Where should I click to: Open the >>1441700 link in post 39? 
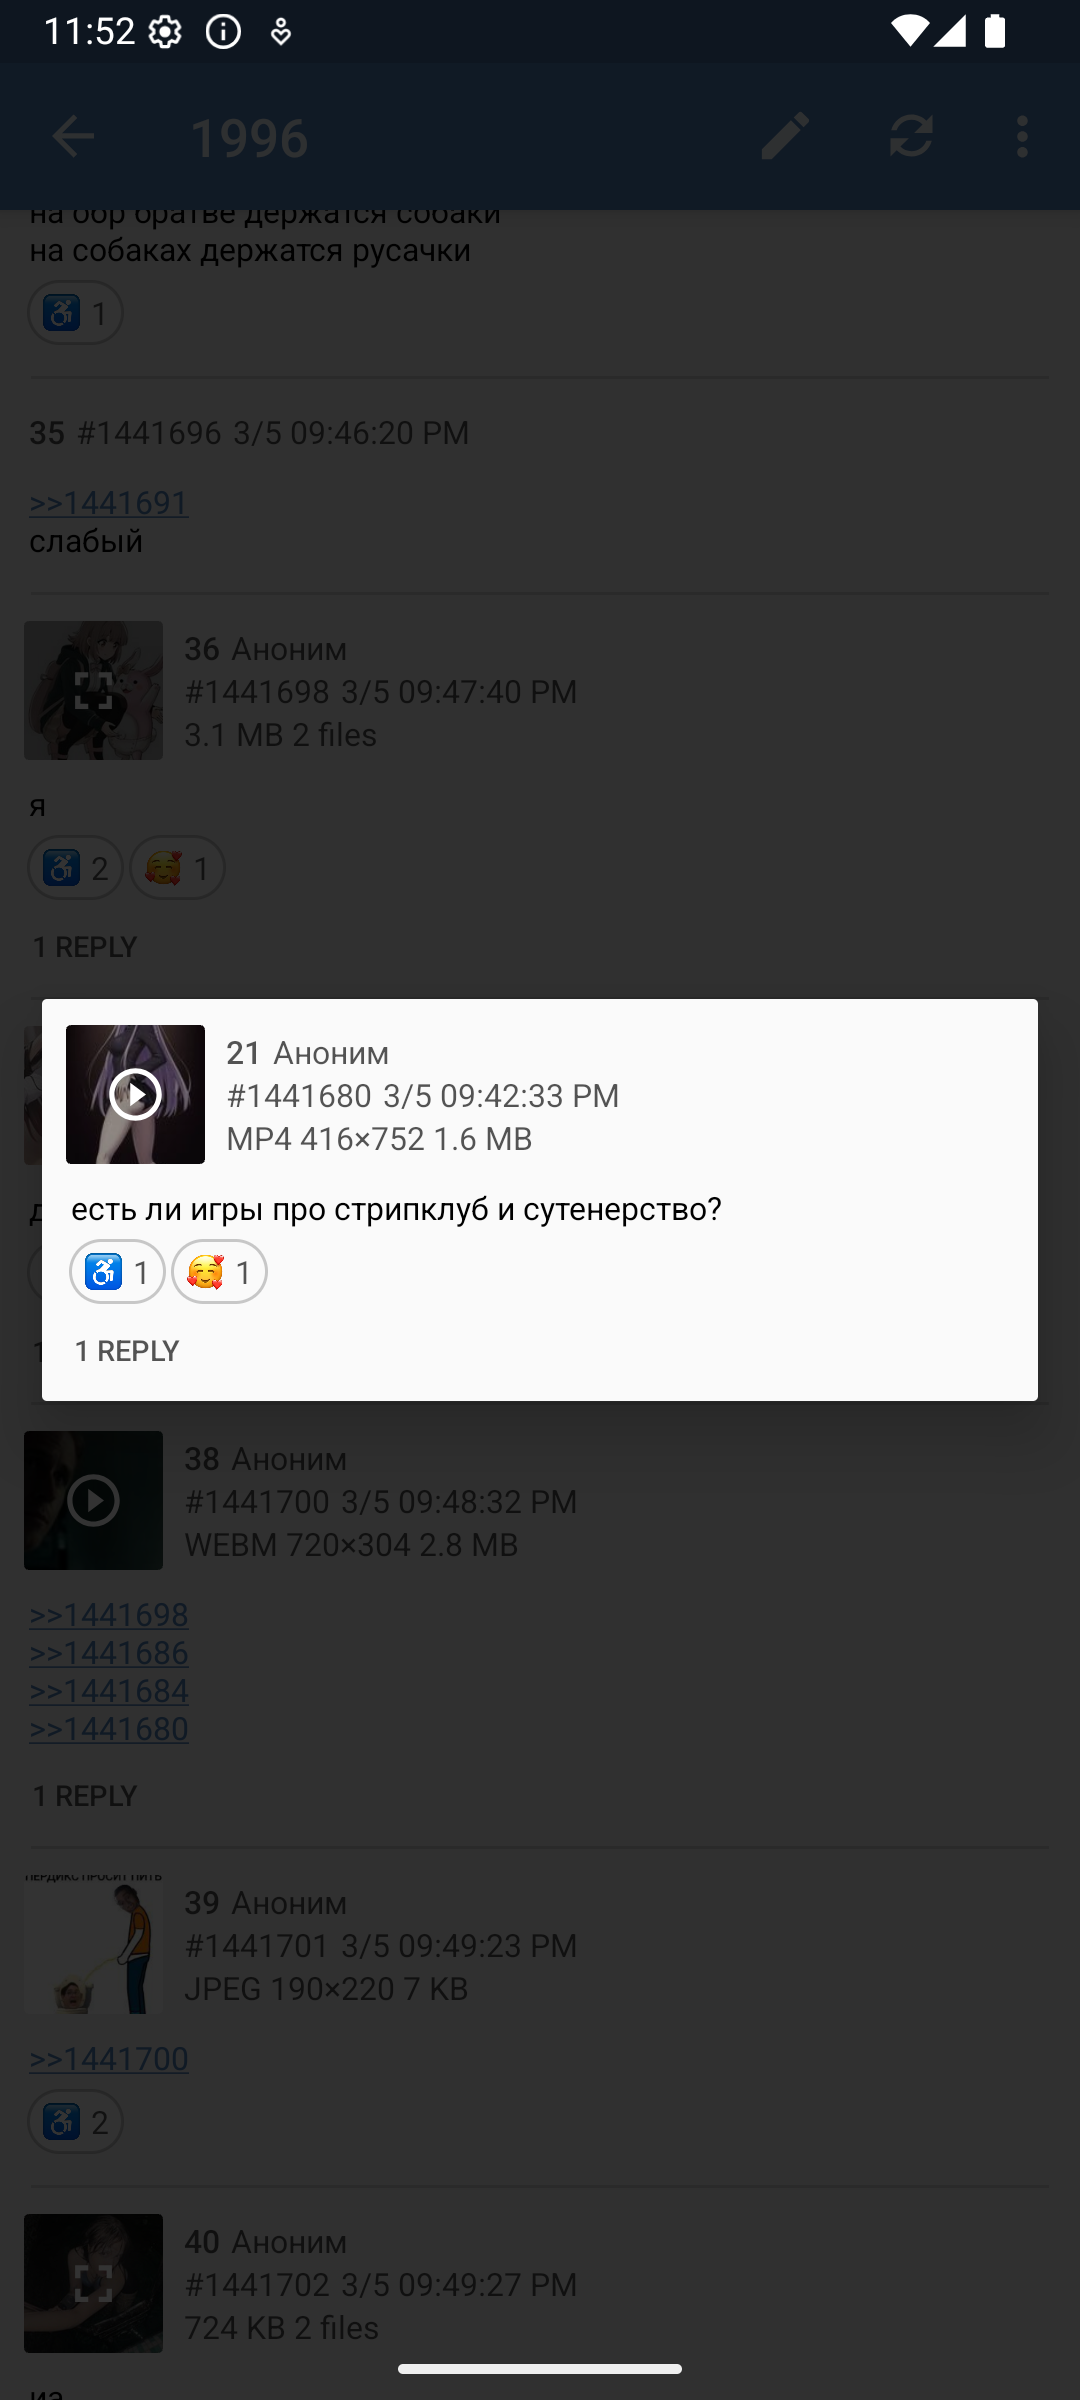109,2058
